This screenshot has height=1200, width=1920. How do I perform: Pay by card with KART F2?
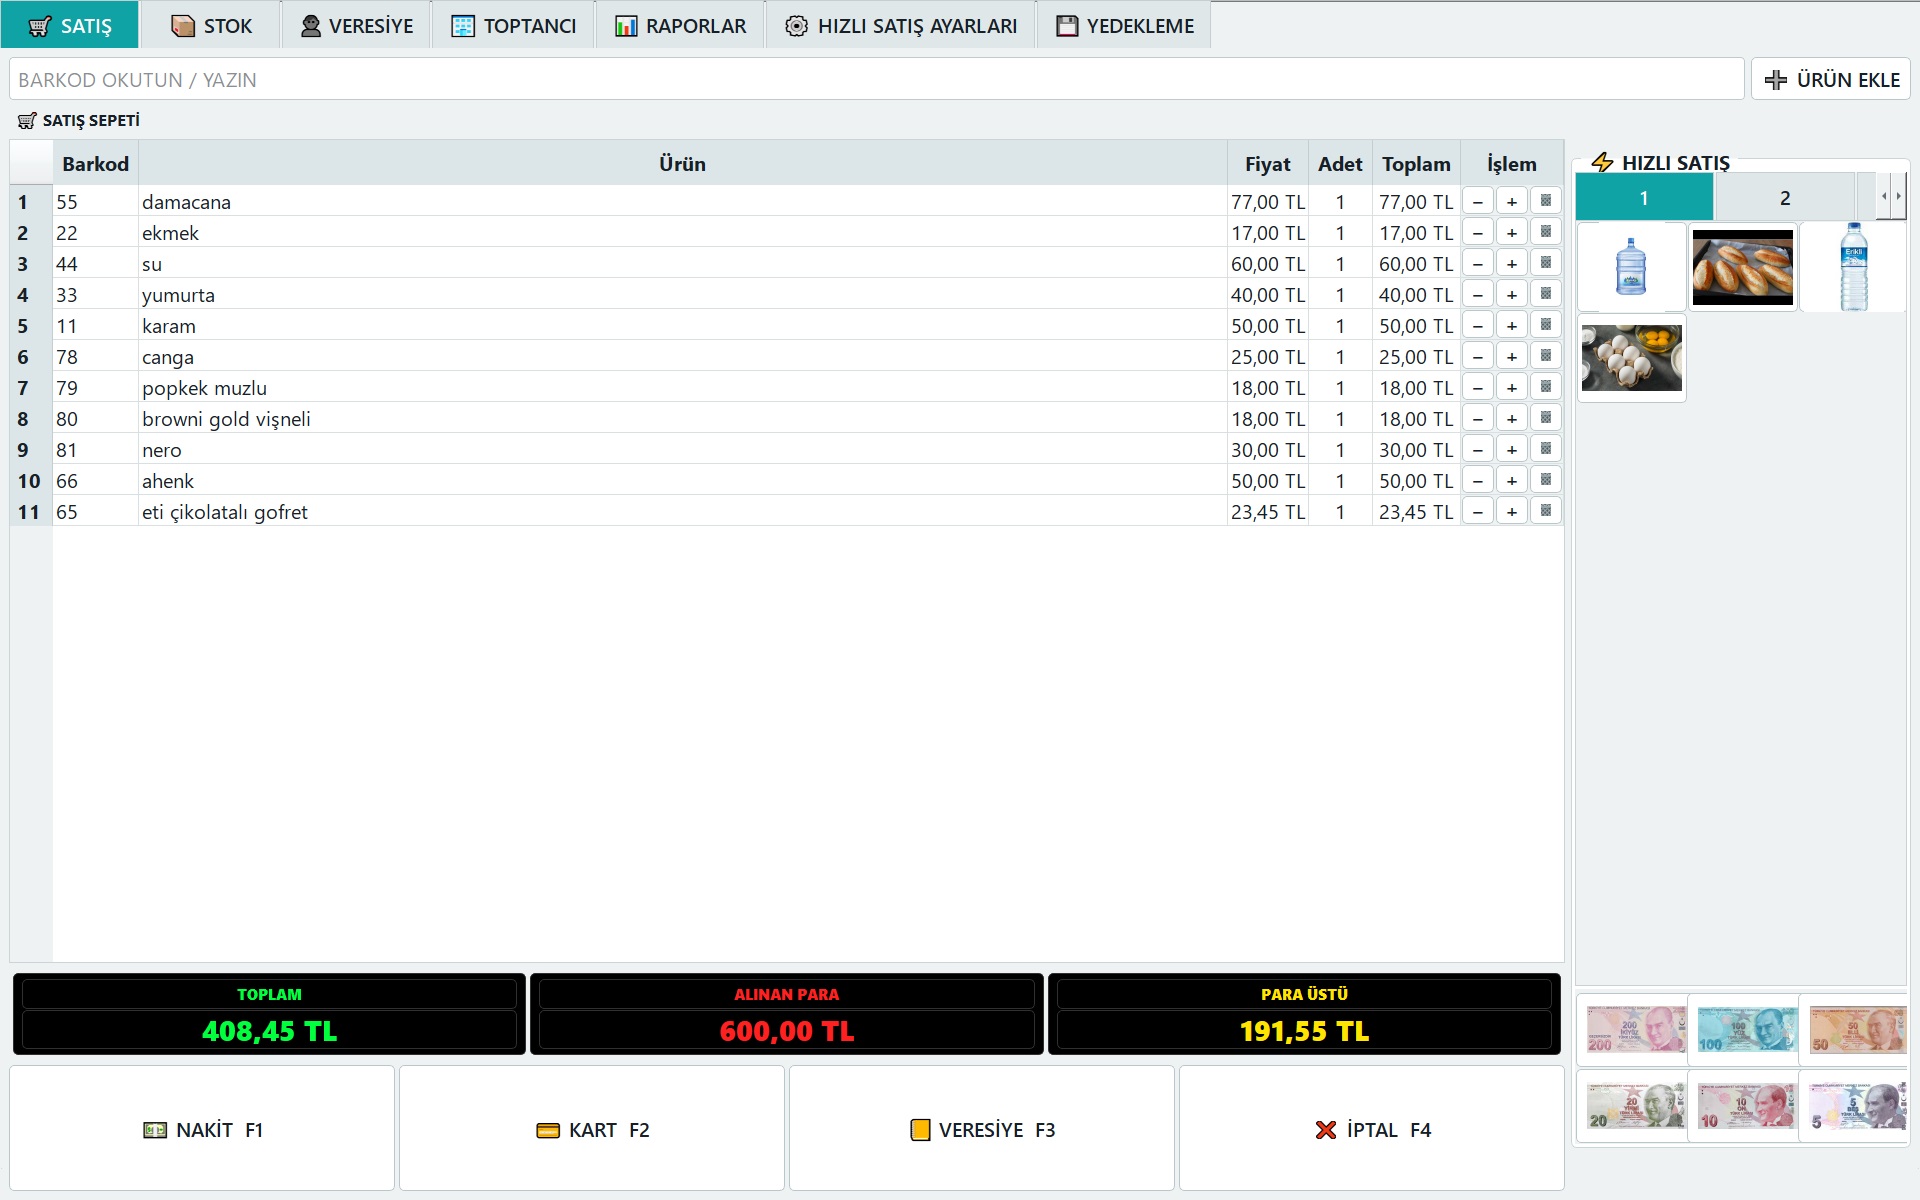point(592,1128)
